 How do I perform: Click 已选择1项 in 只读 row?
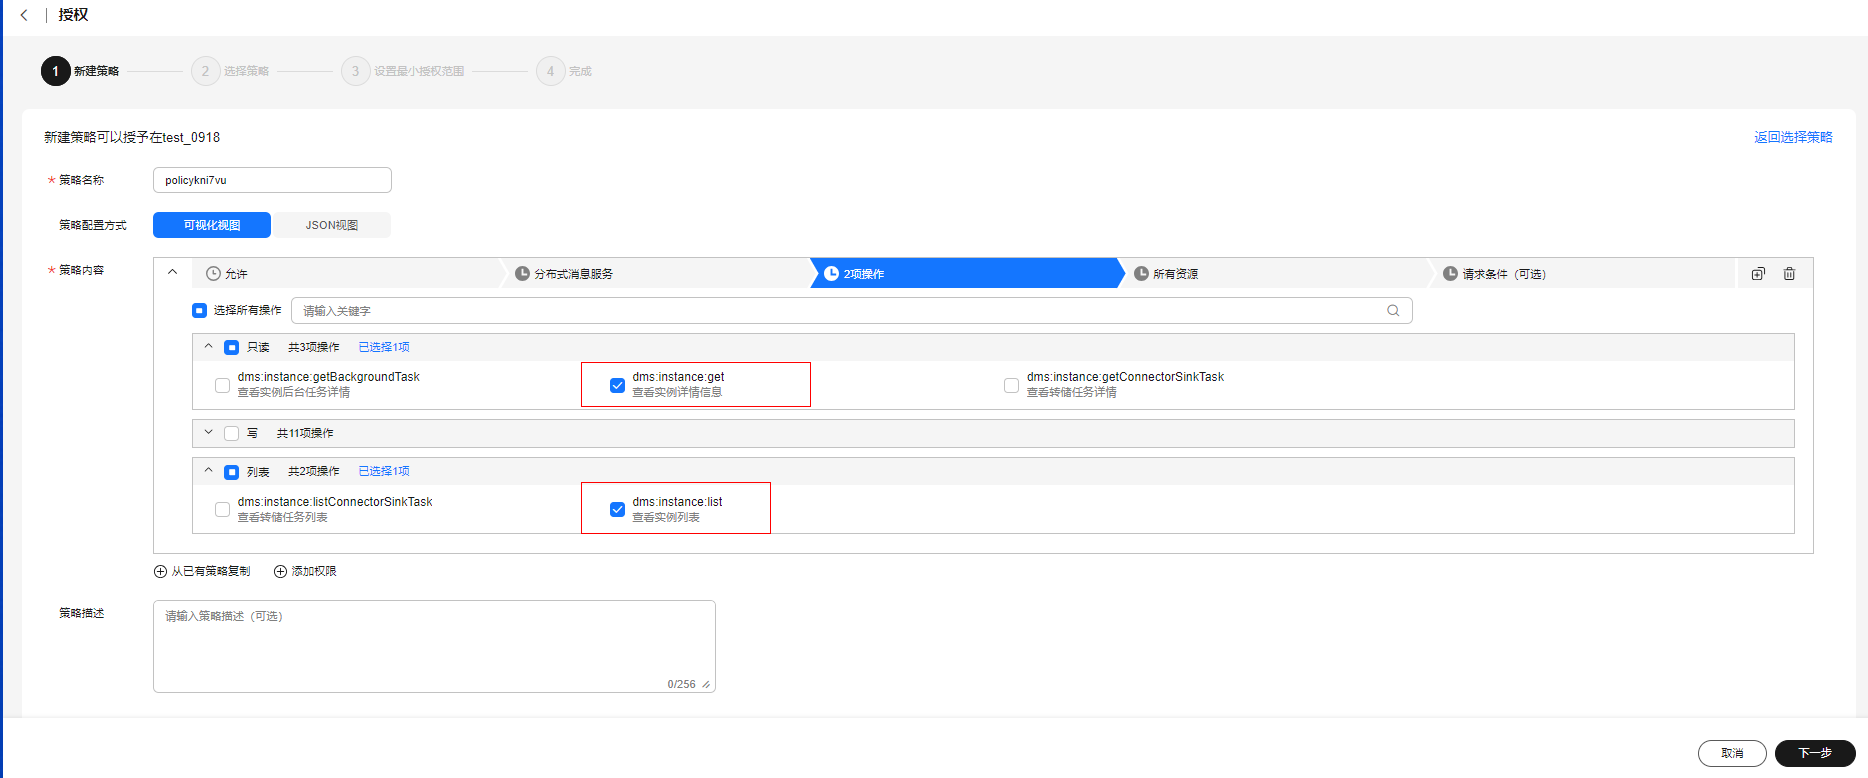pos(384,347)
